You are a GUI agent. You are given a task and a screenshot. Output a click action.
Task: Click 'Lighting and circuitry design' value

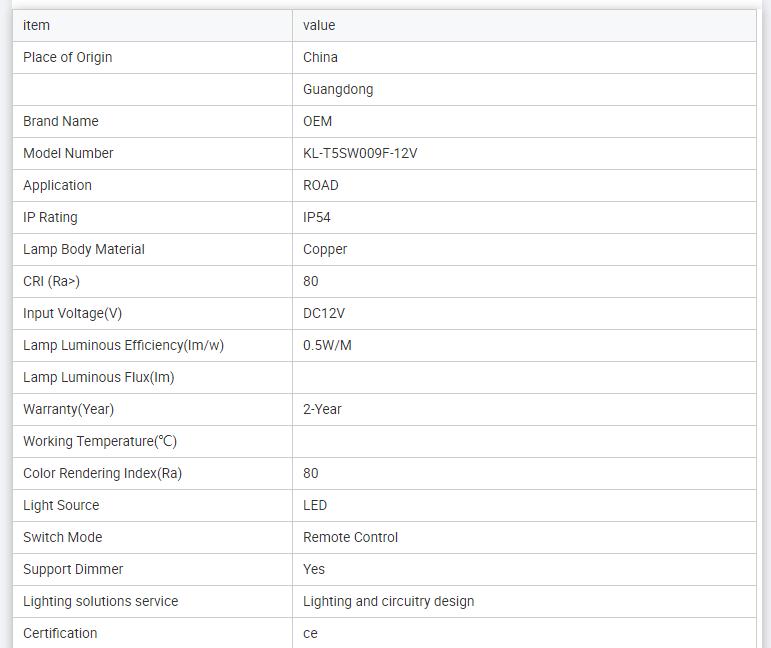point(388,601)
